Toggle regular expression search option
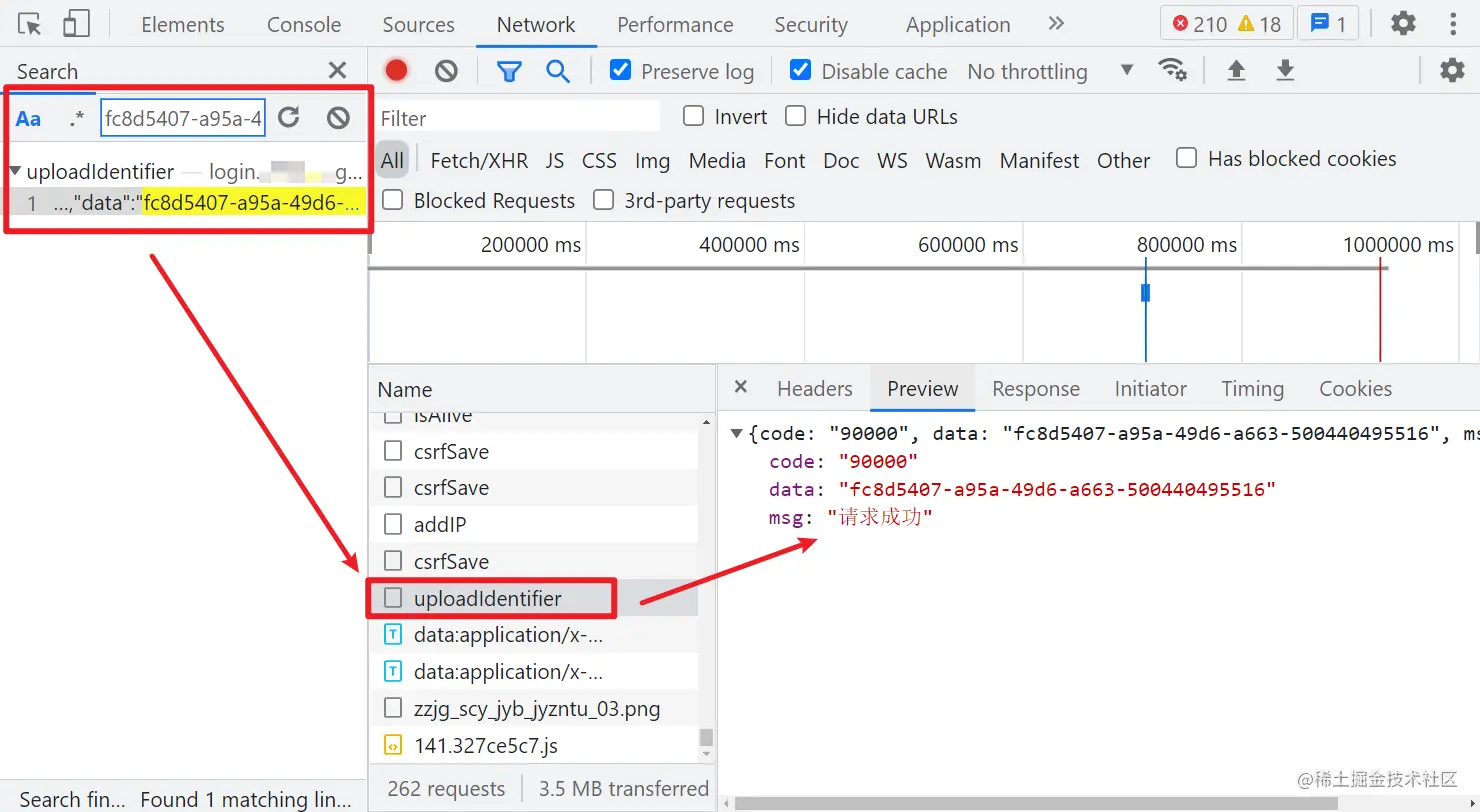Image resolution: width=1480 pixels, height=812 pixels. point(77,119)
